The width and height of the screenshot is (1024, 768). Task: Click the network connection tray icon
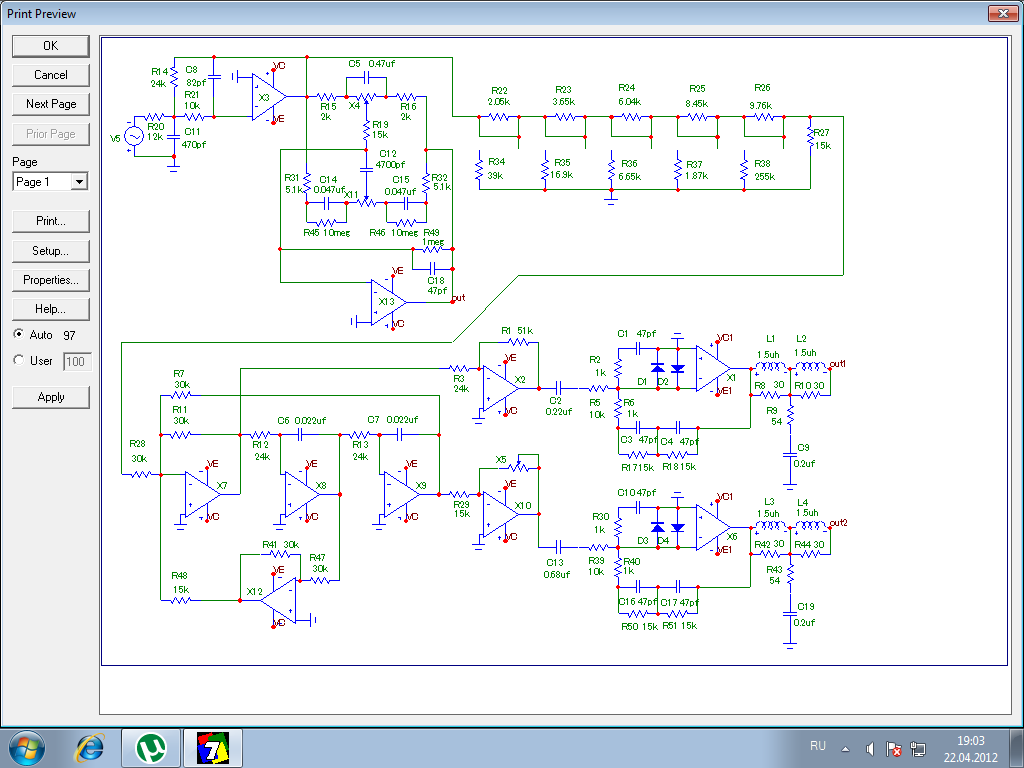pyautogui.click(x=919, y=748)
